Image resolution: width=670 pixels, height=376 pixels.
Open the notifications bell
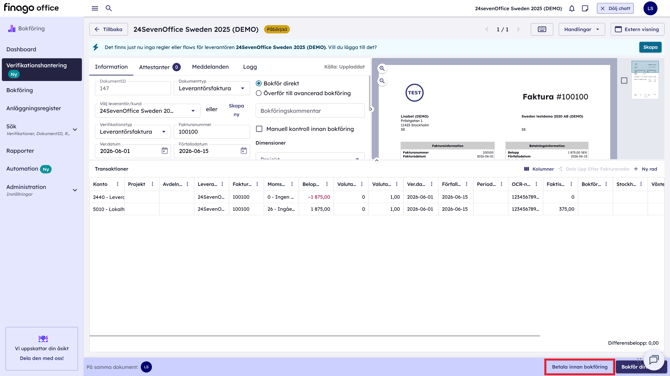coord(572,8)
